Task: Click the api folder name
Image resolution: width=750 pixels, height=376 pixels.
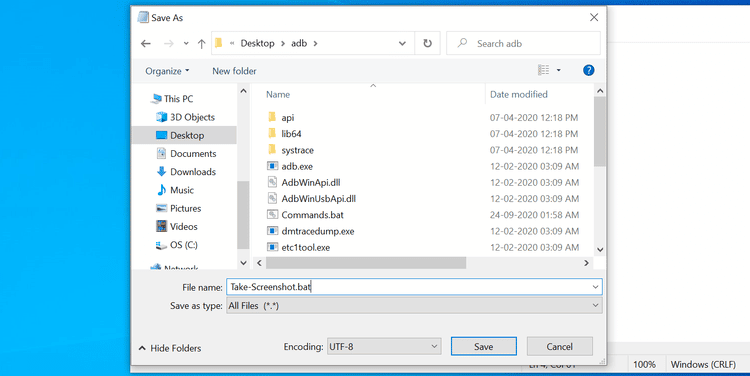Action: pyautogui.click(x=287, y=117)
